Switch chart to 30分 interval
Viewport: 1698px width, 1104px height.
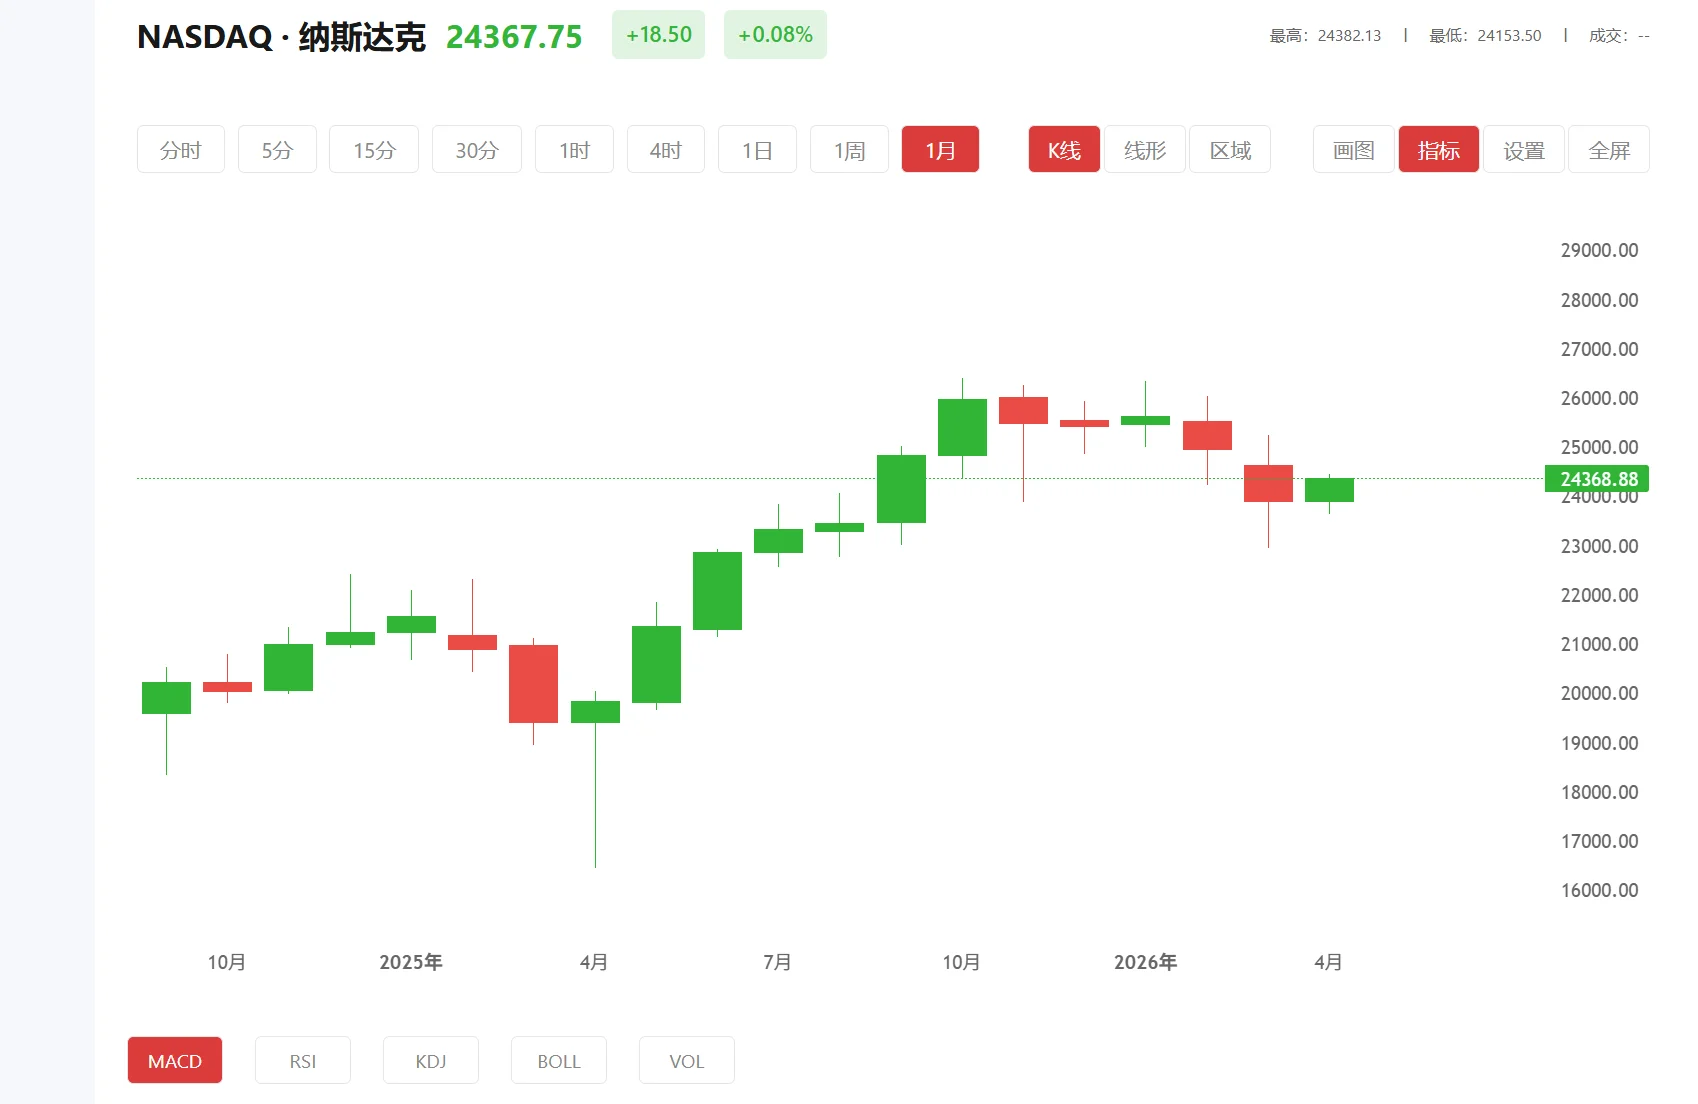tap(477, 150)
